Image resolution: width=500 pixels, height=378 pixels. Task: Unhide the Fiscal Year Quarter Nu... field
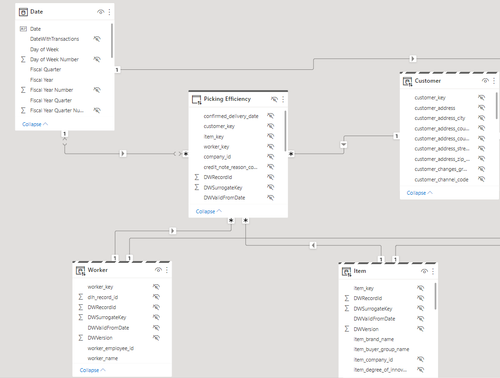click(97, 110)
